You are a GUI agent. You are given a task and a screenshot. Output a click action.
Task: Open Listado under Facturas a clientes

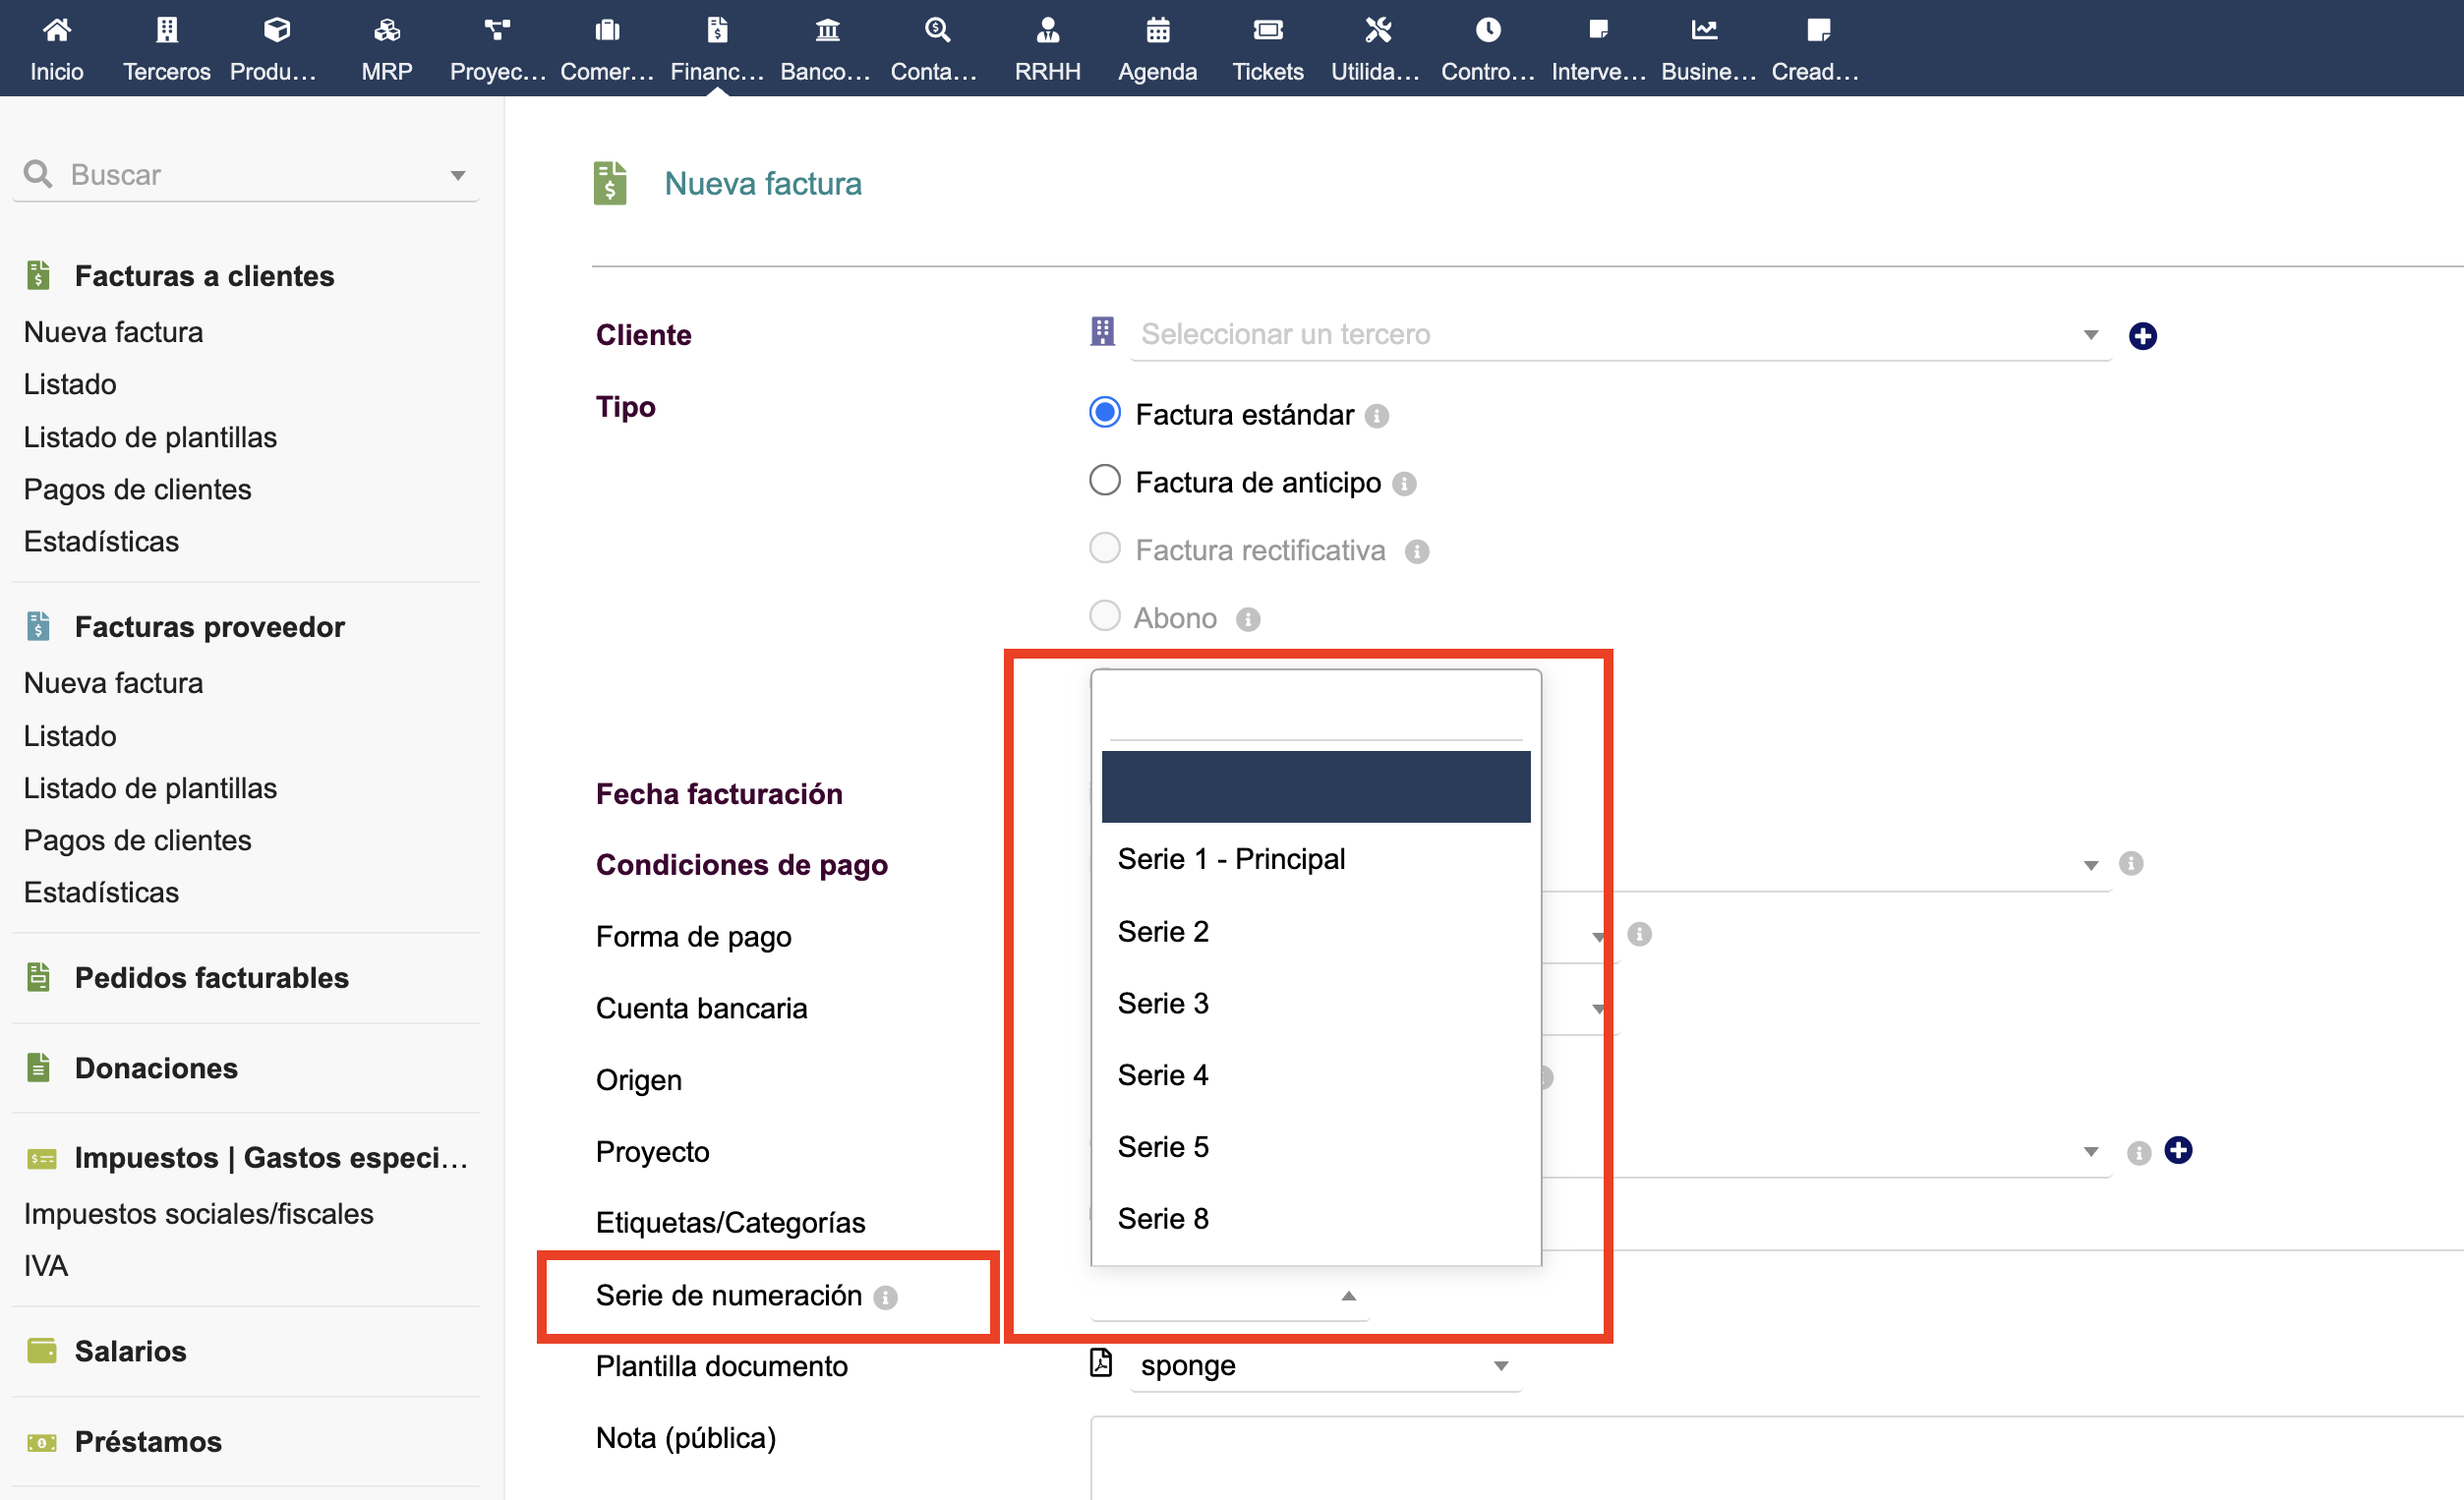click(x=70, y=385)
